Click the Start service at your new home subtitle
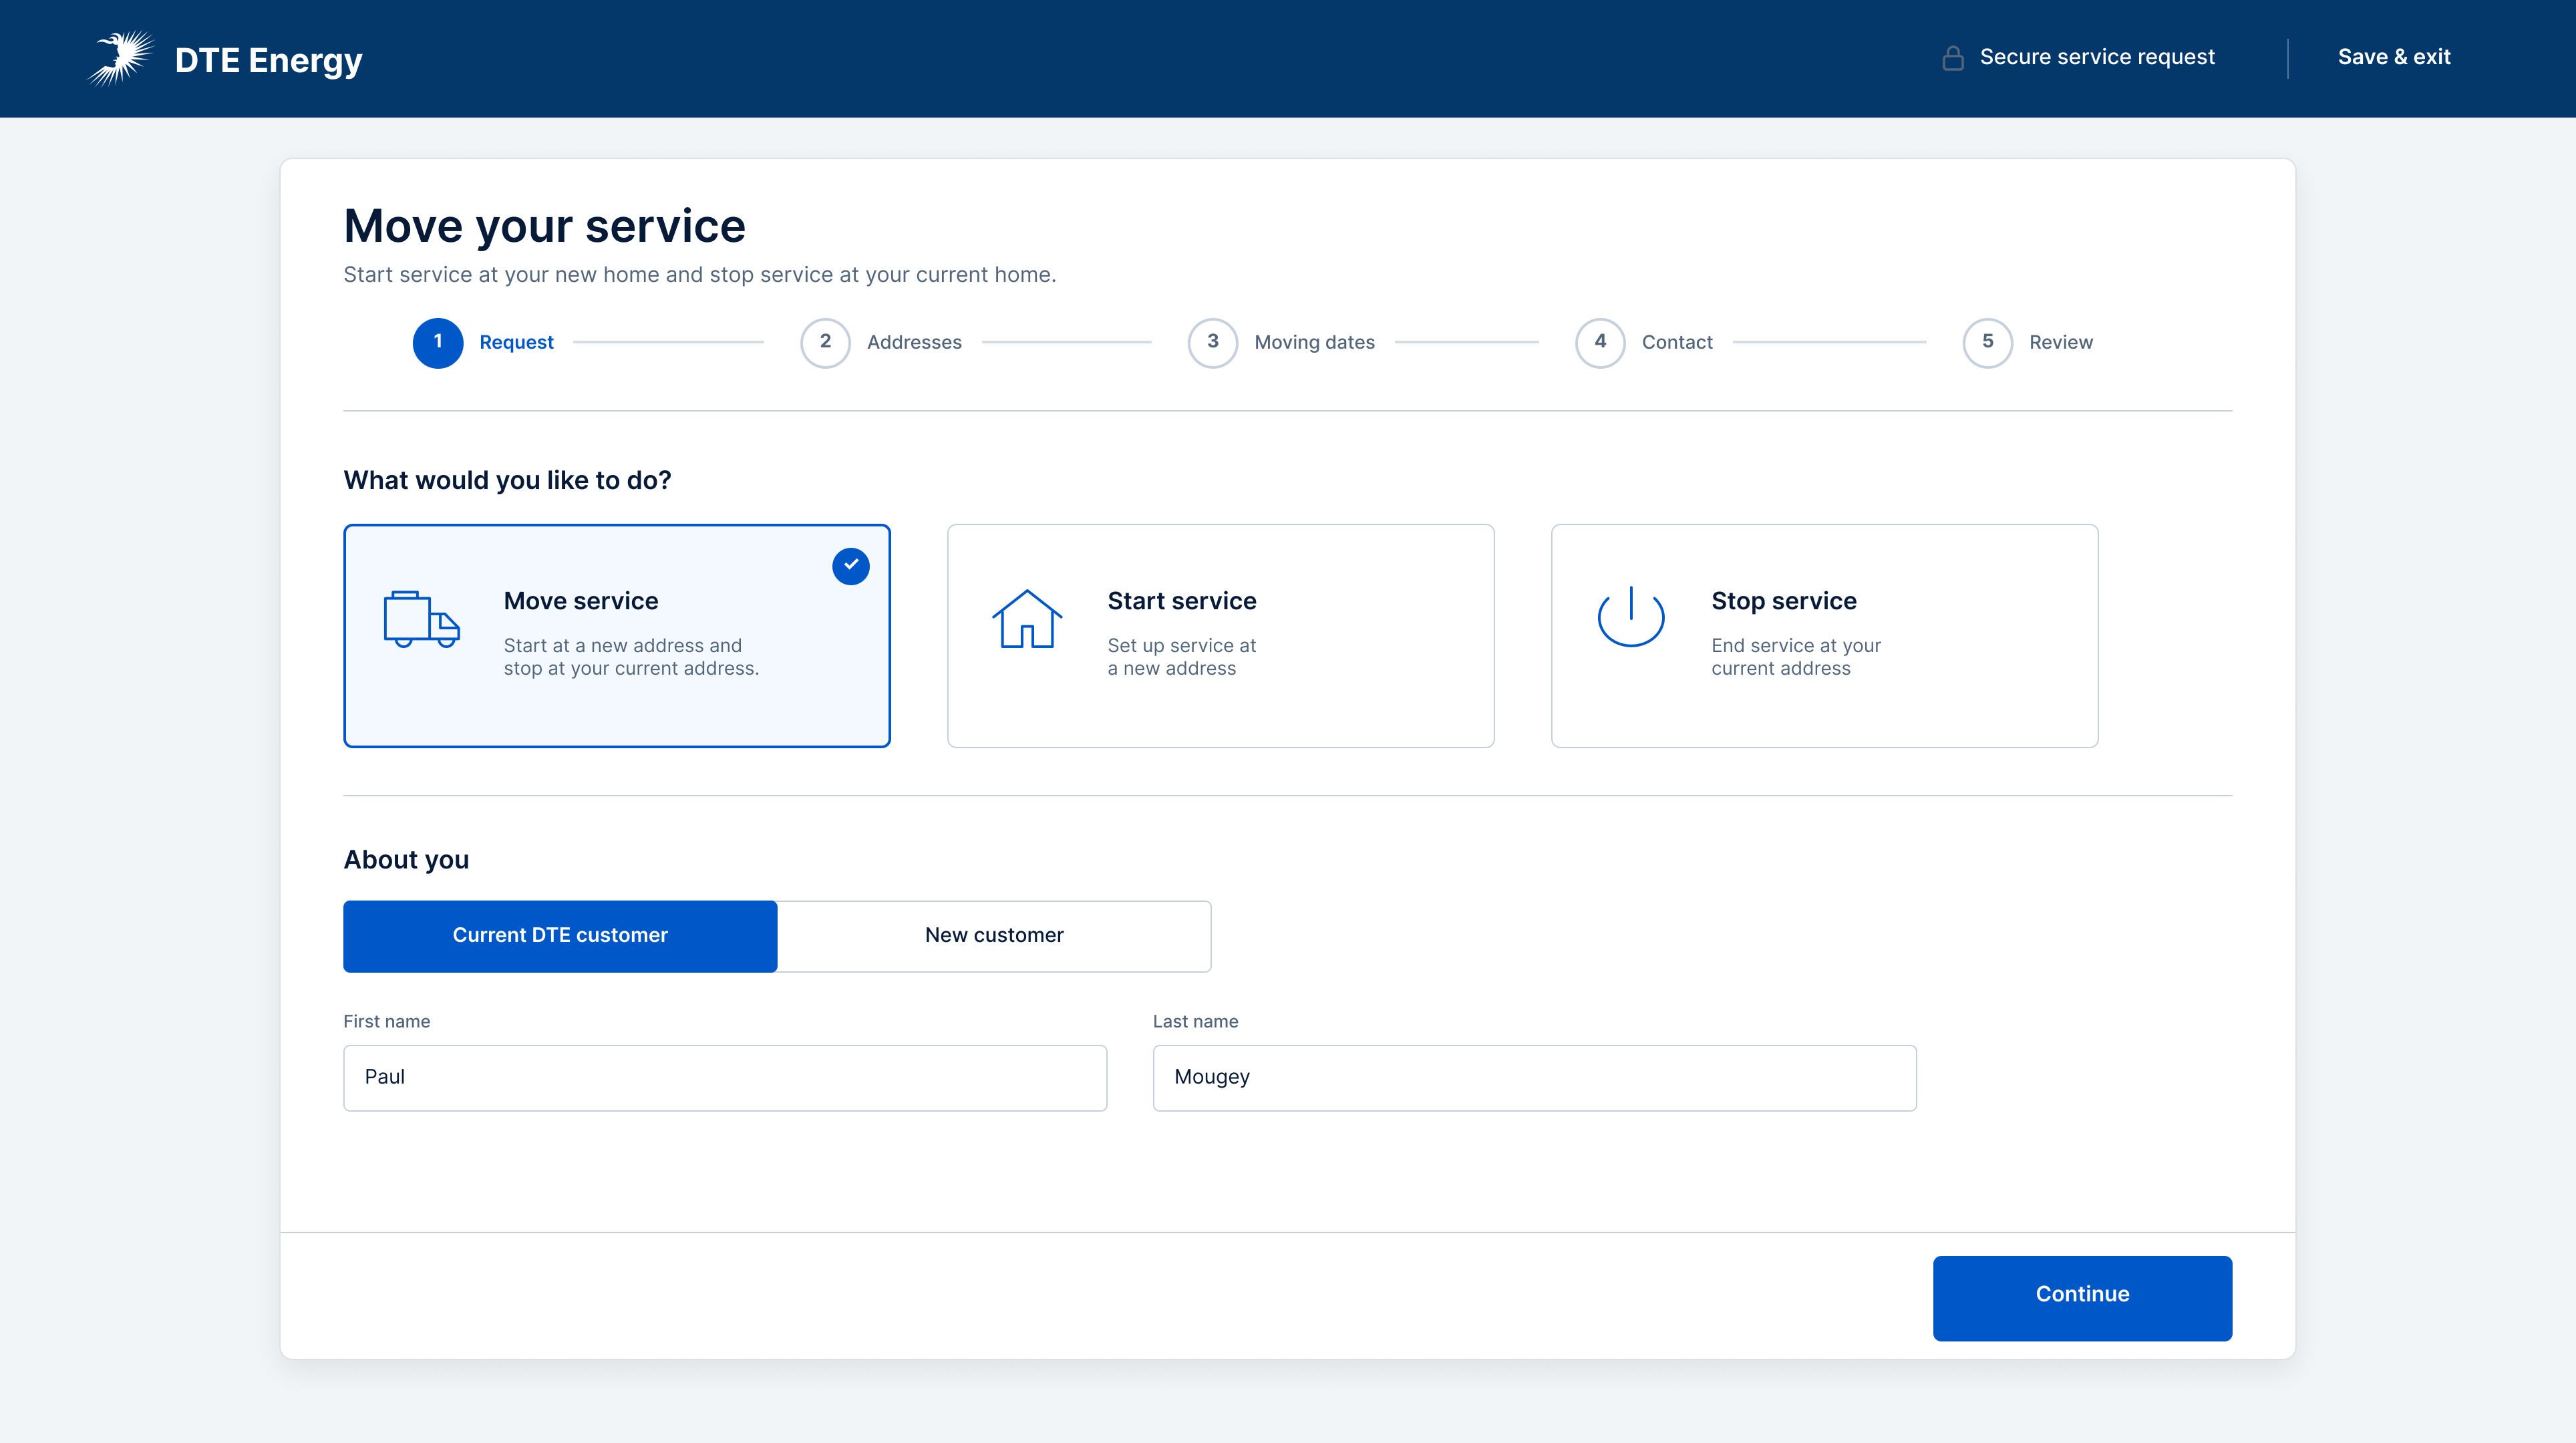This screenshot has height=1443, width=2576. pos(699,275)
